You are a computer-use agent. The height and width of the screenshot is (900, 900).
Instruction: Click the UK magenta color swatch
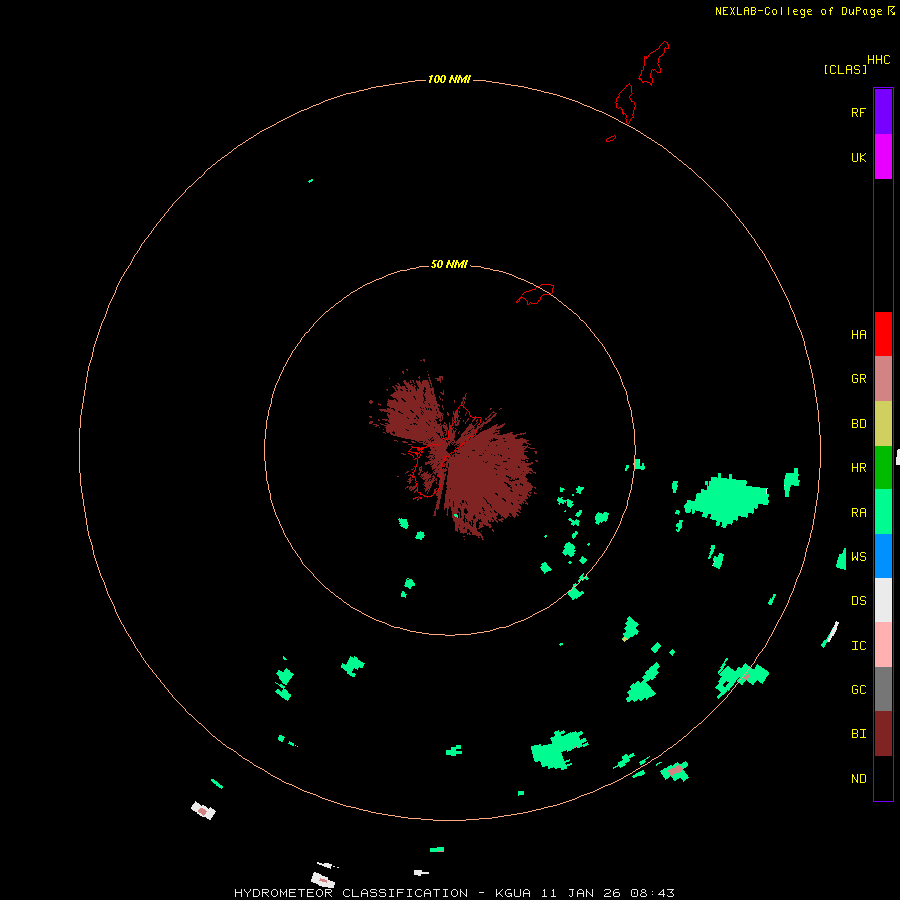pyautogui.click(x=883, y=157)
